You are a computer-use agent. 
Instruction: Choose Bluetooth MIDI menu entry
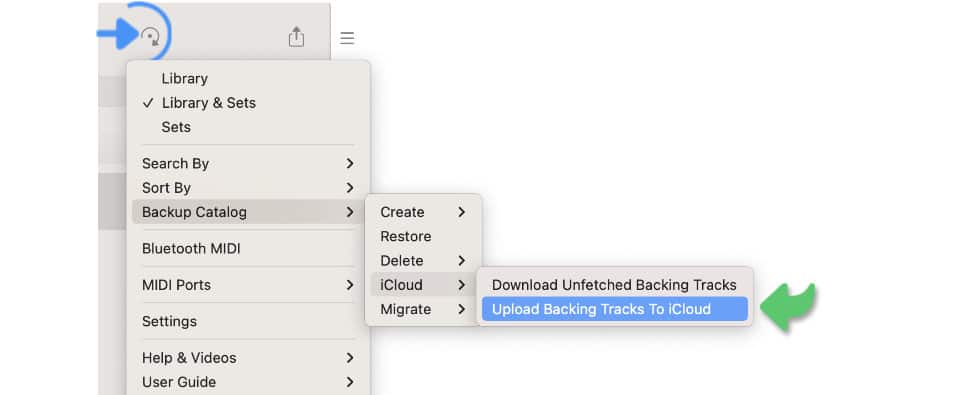248,249
